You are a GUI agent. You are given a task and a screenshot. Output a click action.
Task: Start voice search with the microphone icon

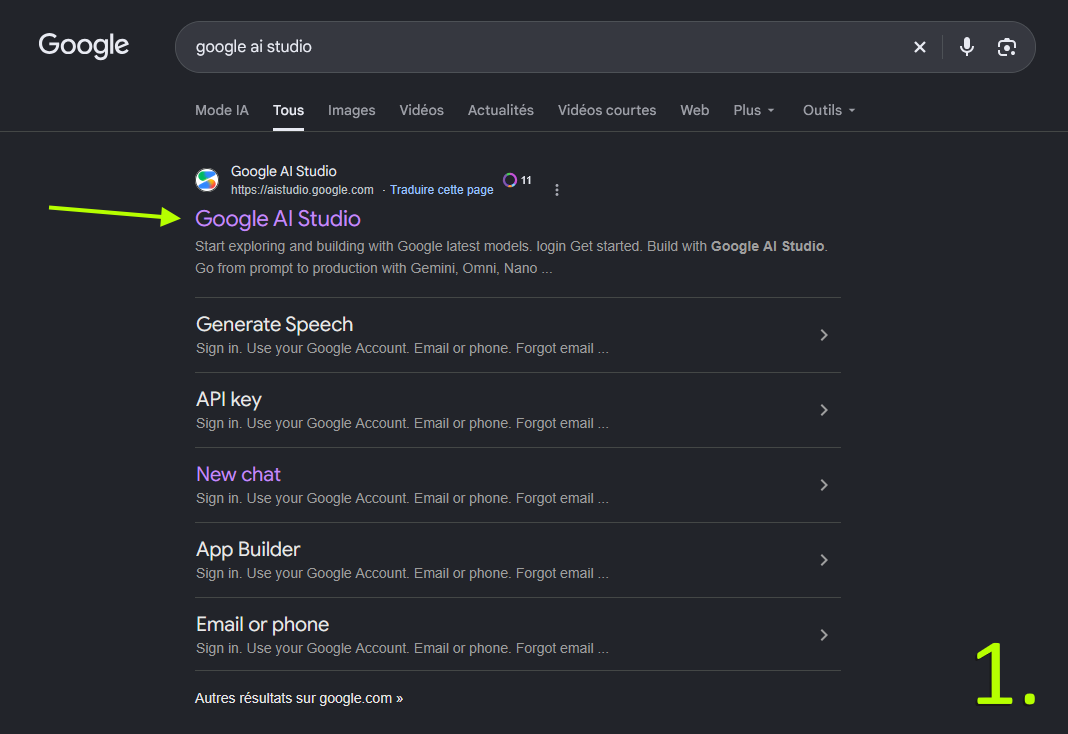point(967,47)
